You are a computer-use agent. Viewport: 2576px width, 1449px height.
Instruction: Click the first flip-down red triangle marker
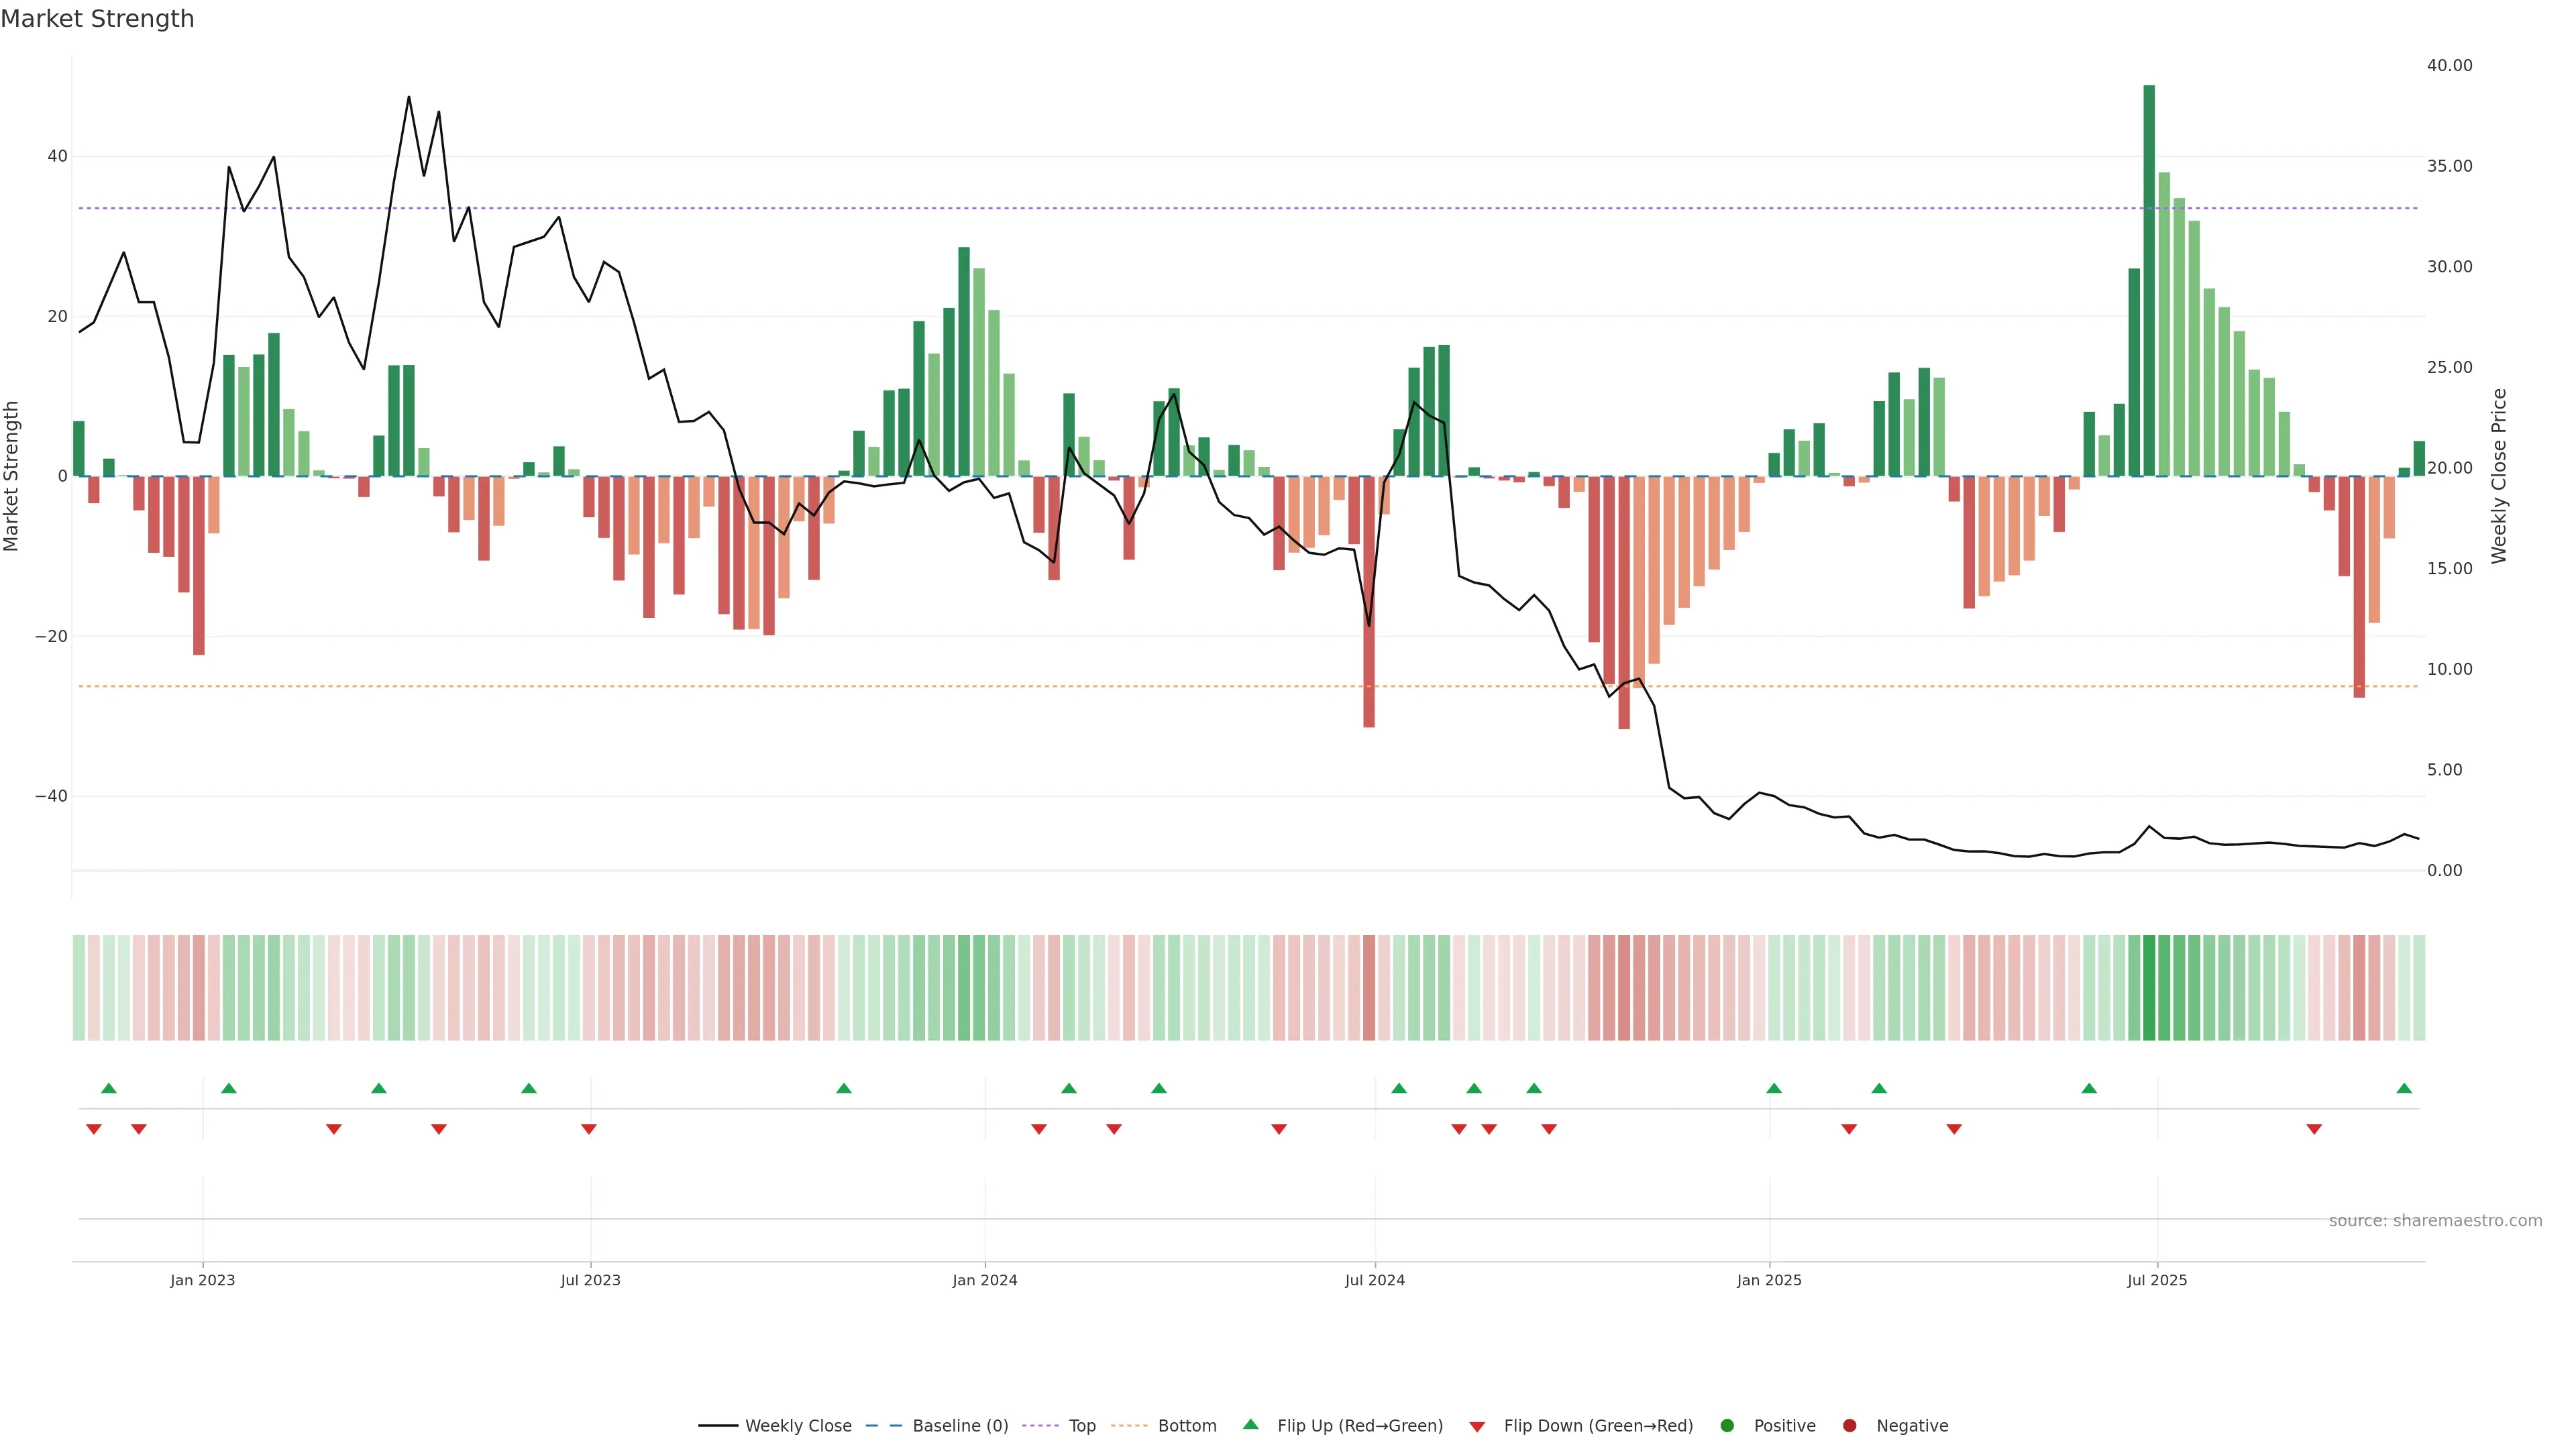pyautogui.click(x=94, y=1129)
